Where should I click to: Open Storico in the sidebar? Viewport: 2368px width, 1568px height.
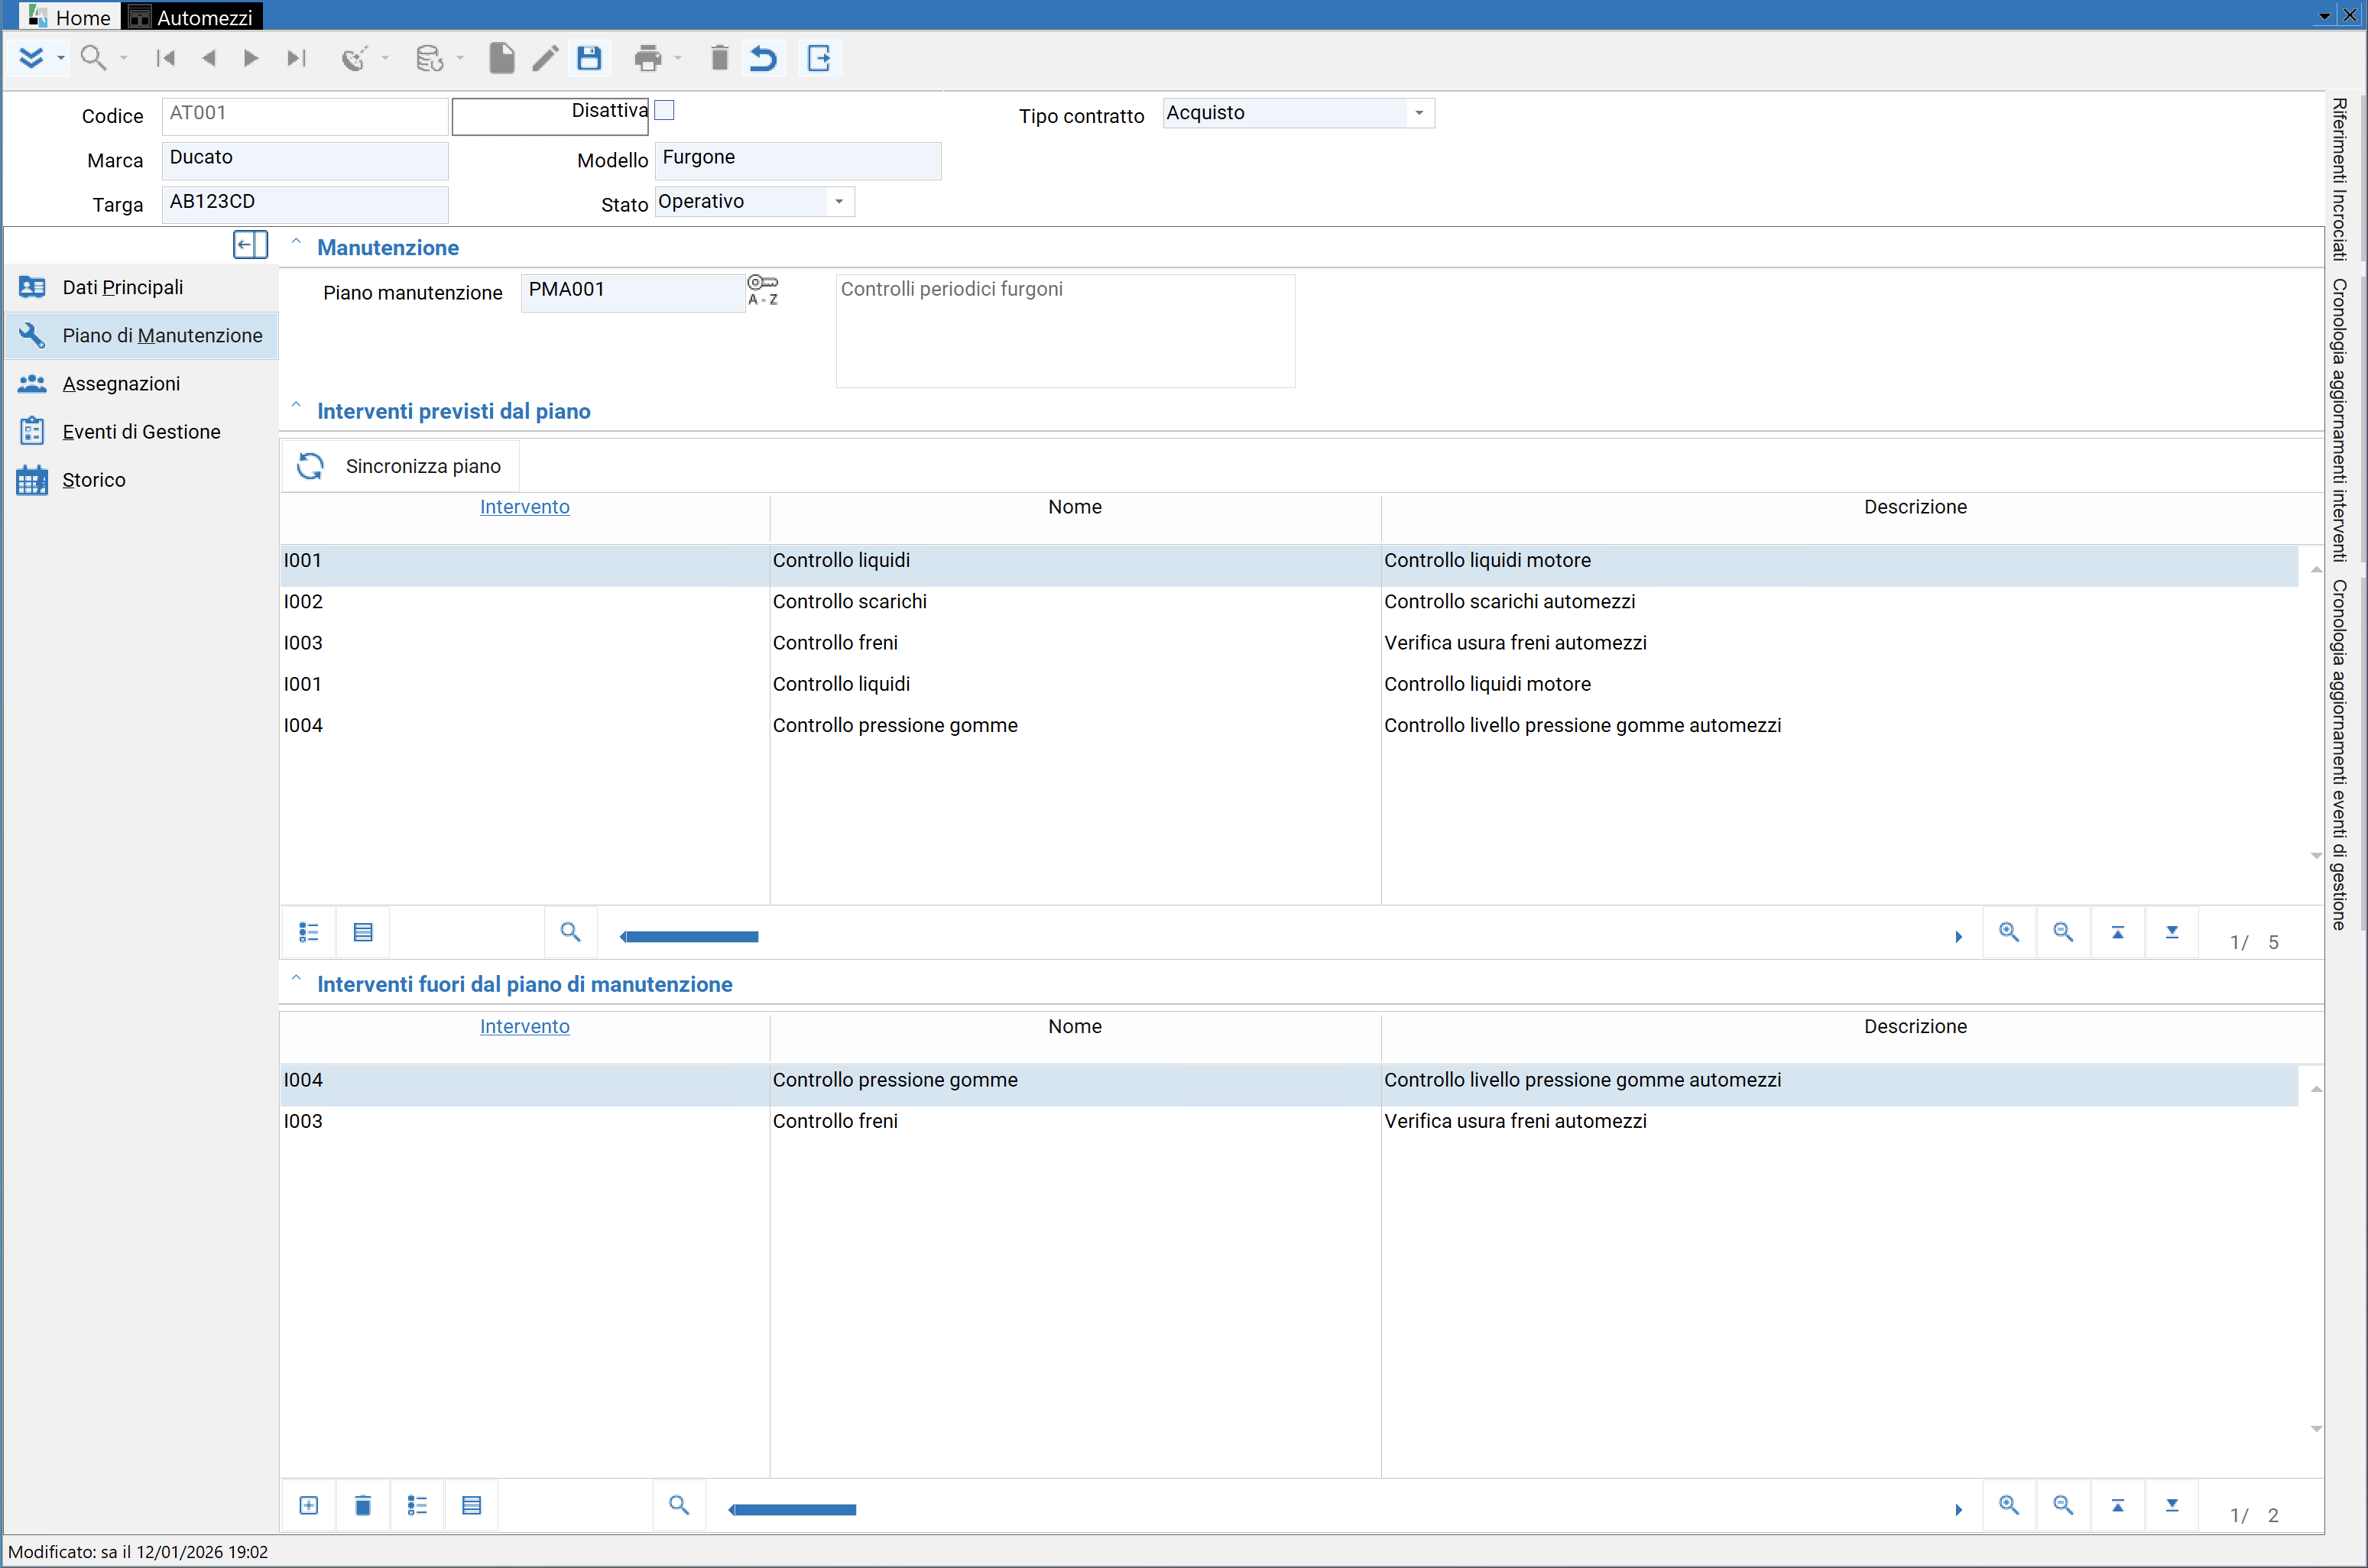pyautogui.click(x=142, y=480)
